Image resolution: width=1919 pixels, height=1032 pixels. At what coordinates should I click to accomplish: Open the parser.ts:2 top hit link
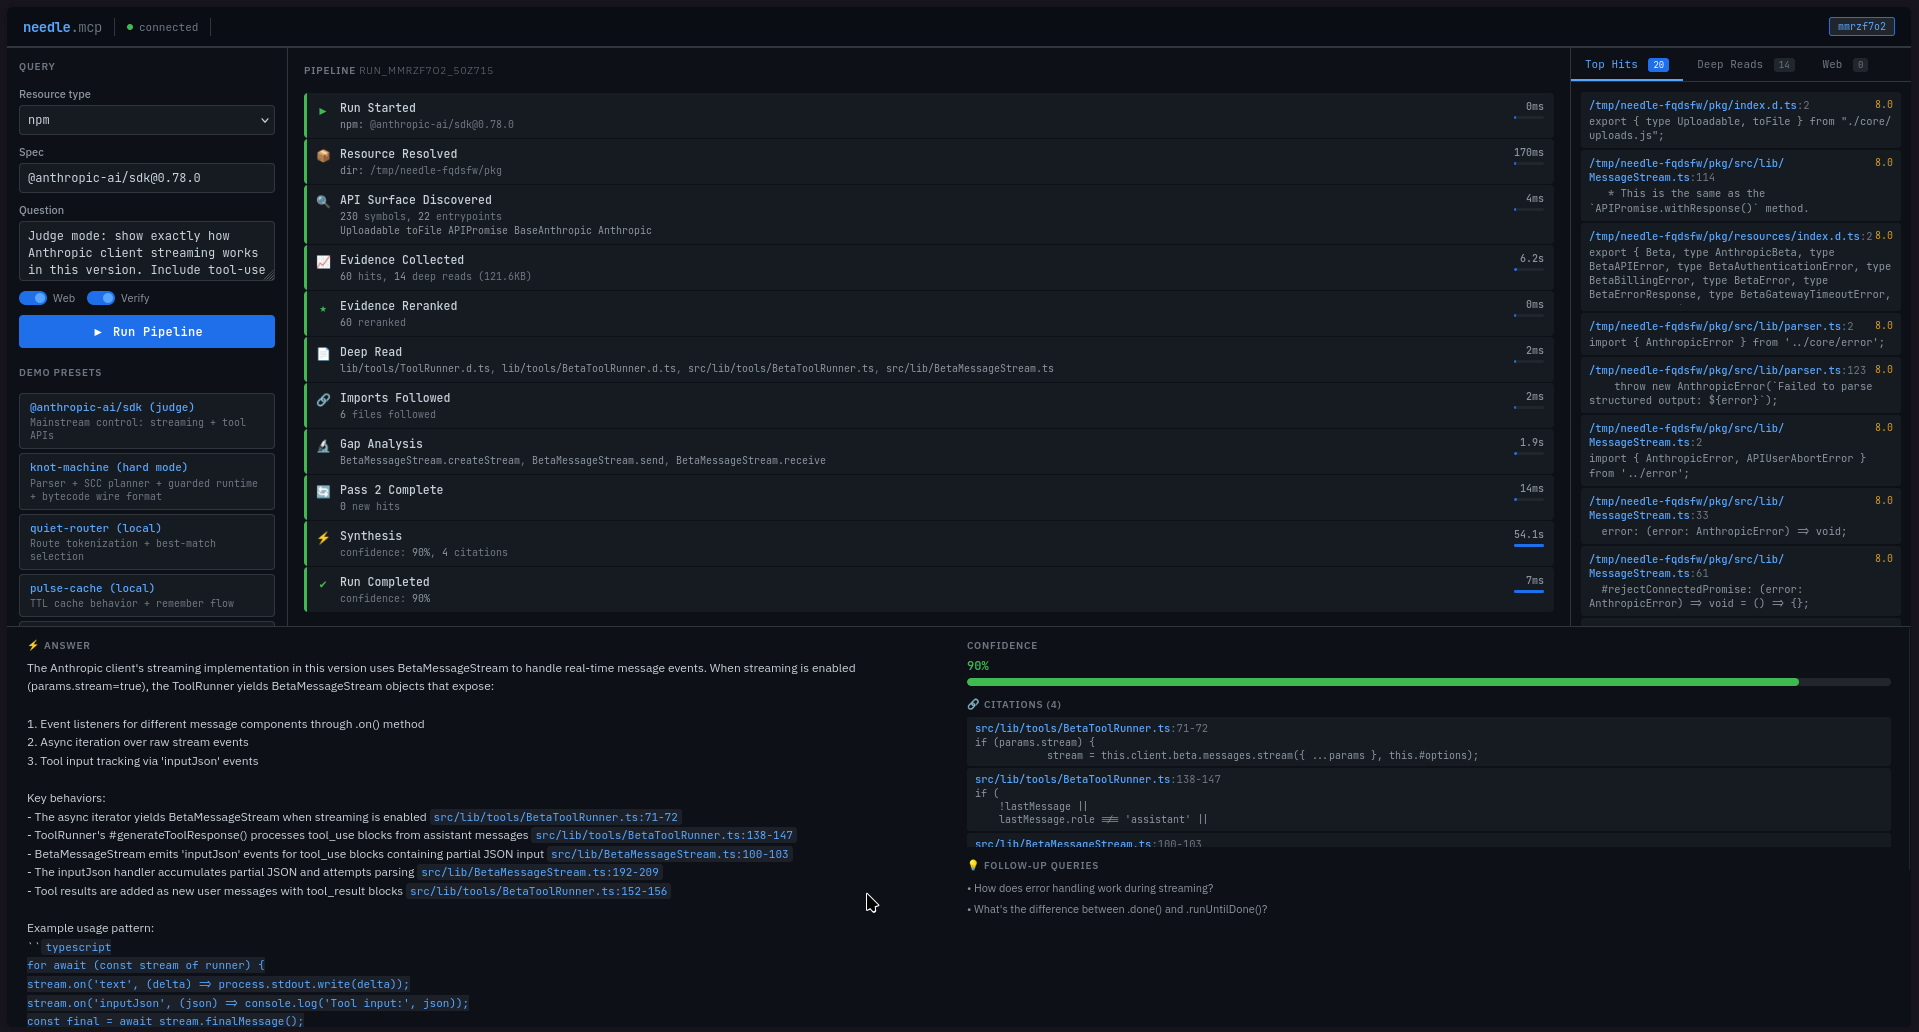1721,326
